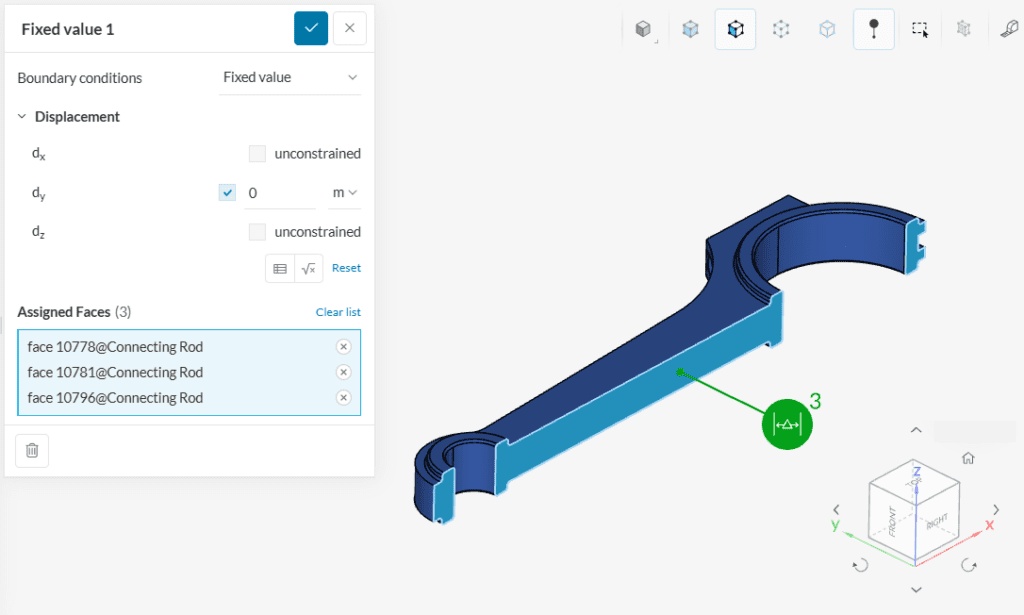Viewport: 1024px width, 615px height.
Task: Open the dy unit dropdown
Action: point(345,192)
